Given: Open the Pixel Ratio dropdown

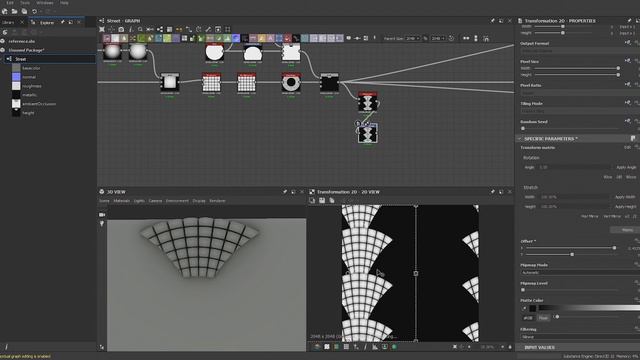Looking at the screenshot, I should 580,93.
